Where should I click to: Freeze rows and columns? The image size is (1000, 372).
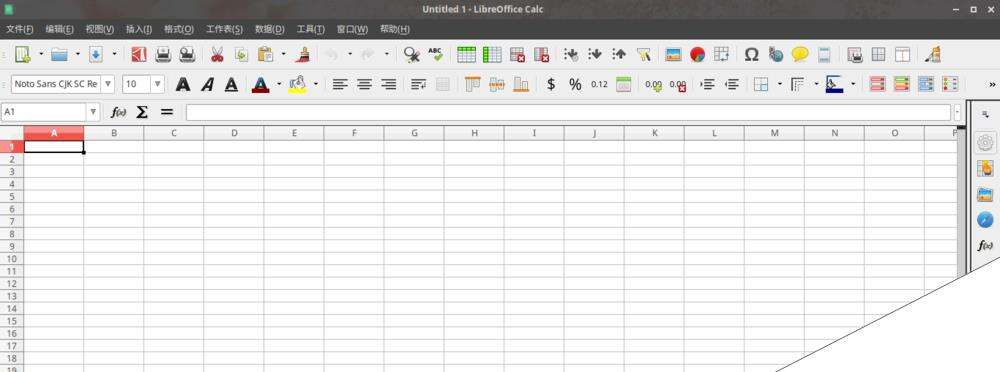coord(878,55)
